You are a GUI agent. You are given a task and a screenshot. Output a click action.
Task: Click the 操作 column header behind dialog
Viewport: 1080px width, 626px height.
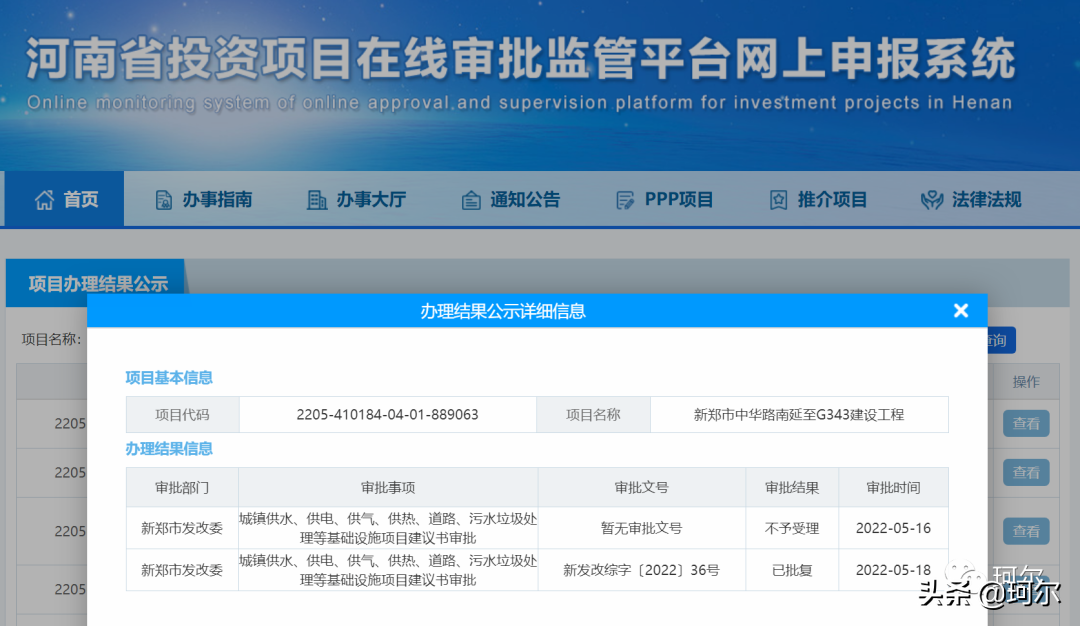coord(1026,382)
